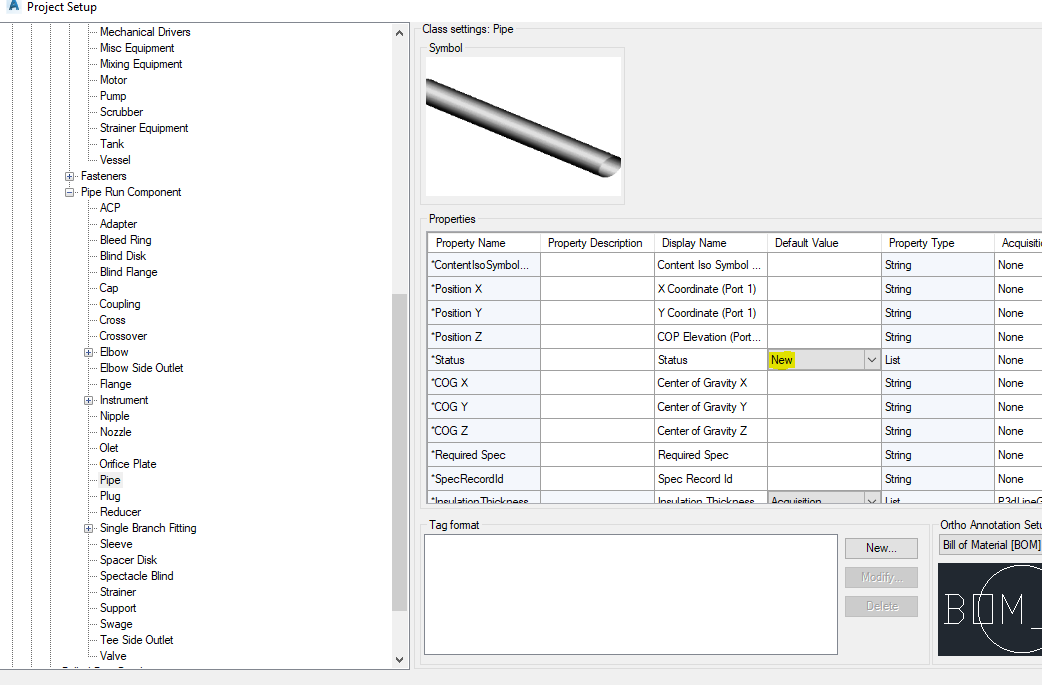
Task: Select the Scrubber tree item
Action: pos(121,112)
